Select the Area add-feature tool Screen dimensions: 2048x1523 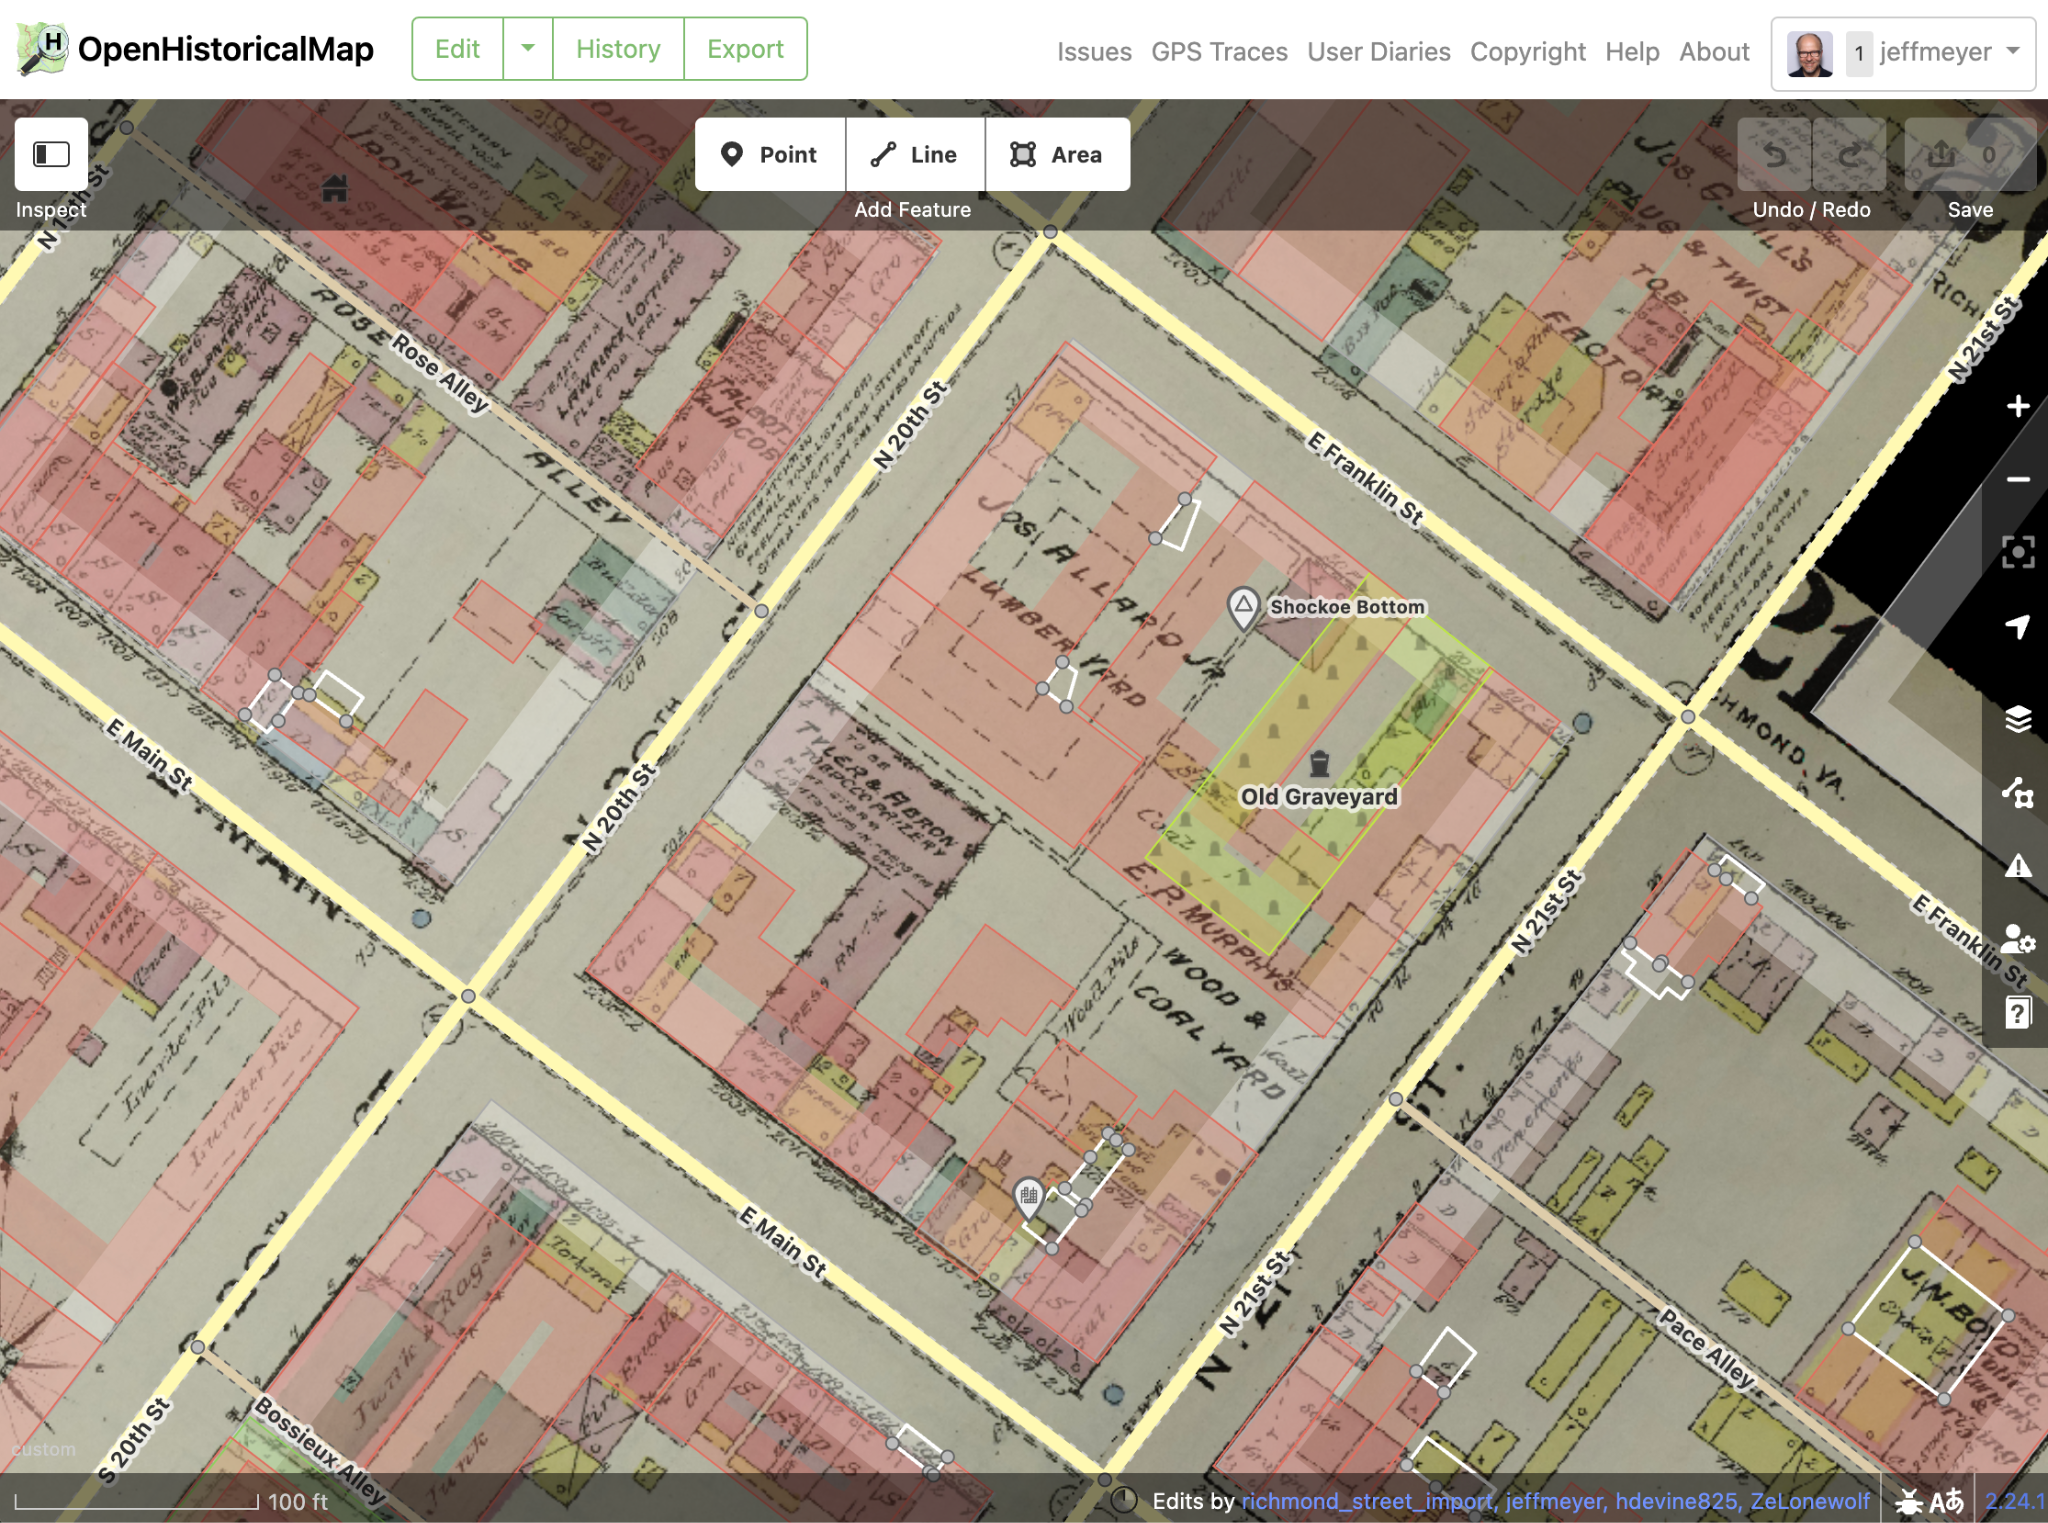1058,154
